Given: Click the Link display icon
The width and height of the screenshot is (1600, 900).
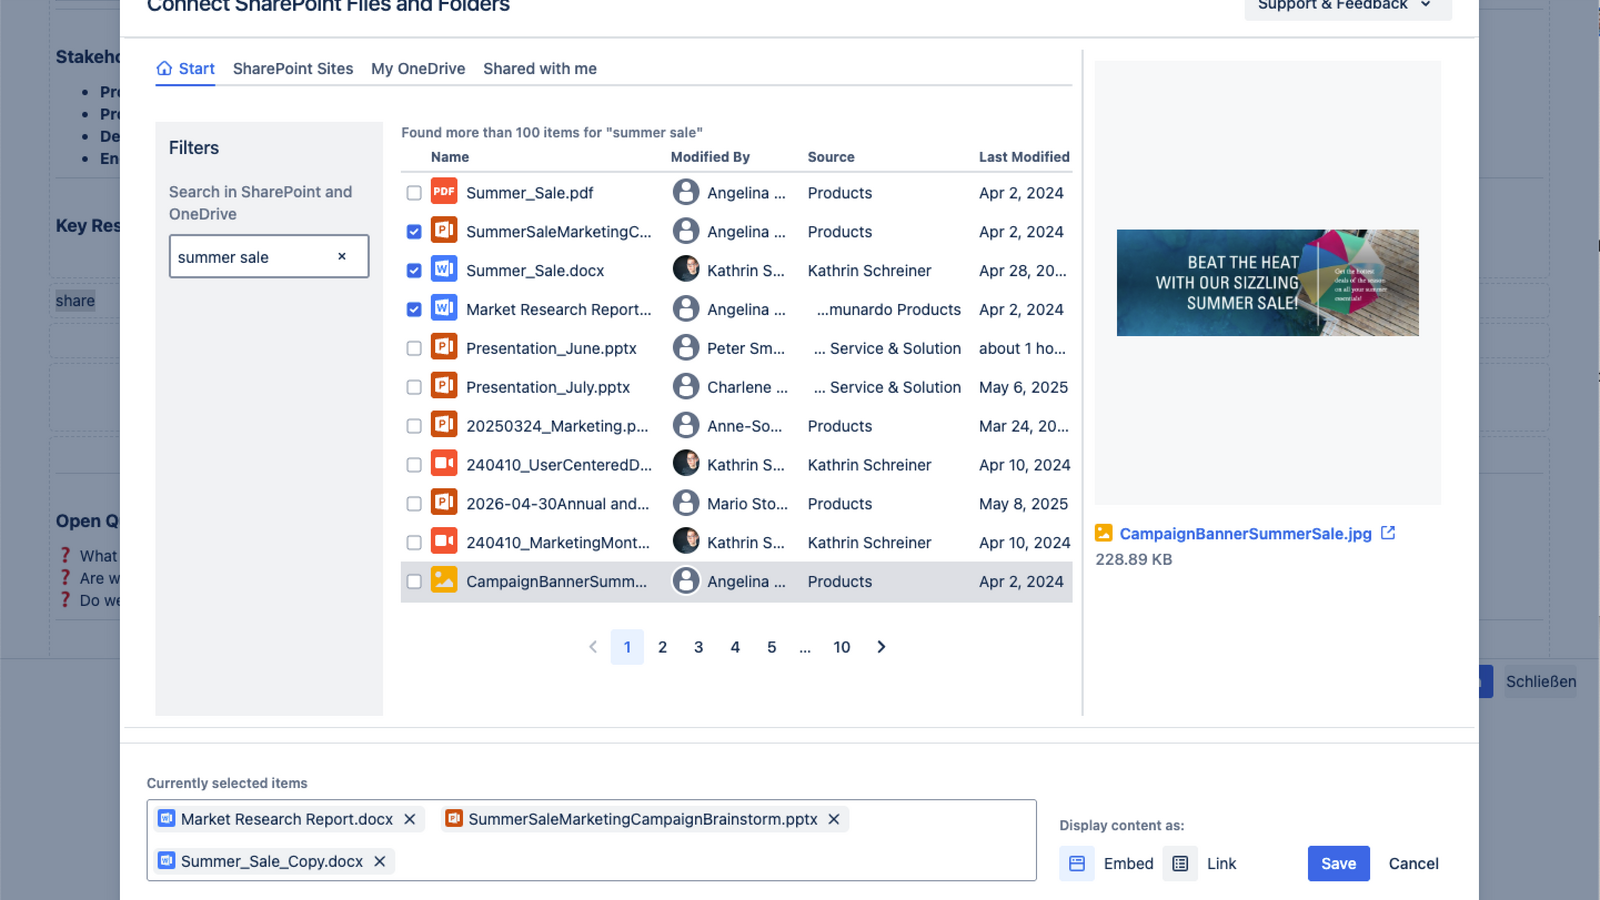Looking at the screenshot, I should [x=1180, y=863].
